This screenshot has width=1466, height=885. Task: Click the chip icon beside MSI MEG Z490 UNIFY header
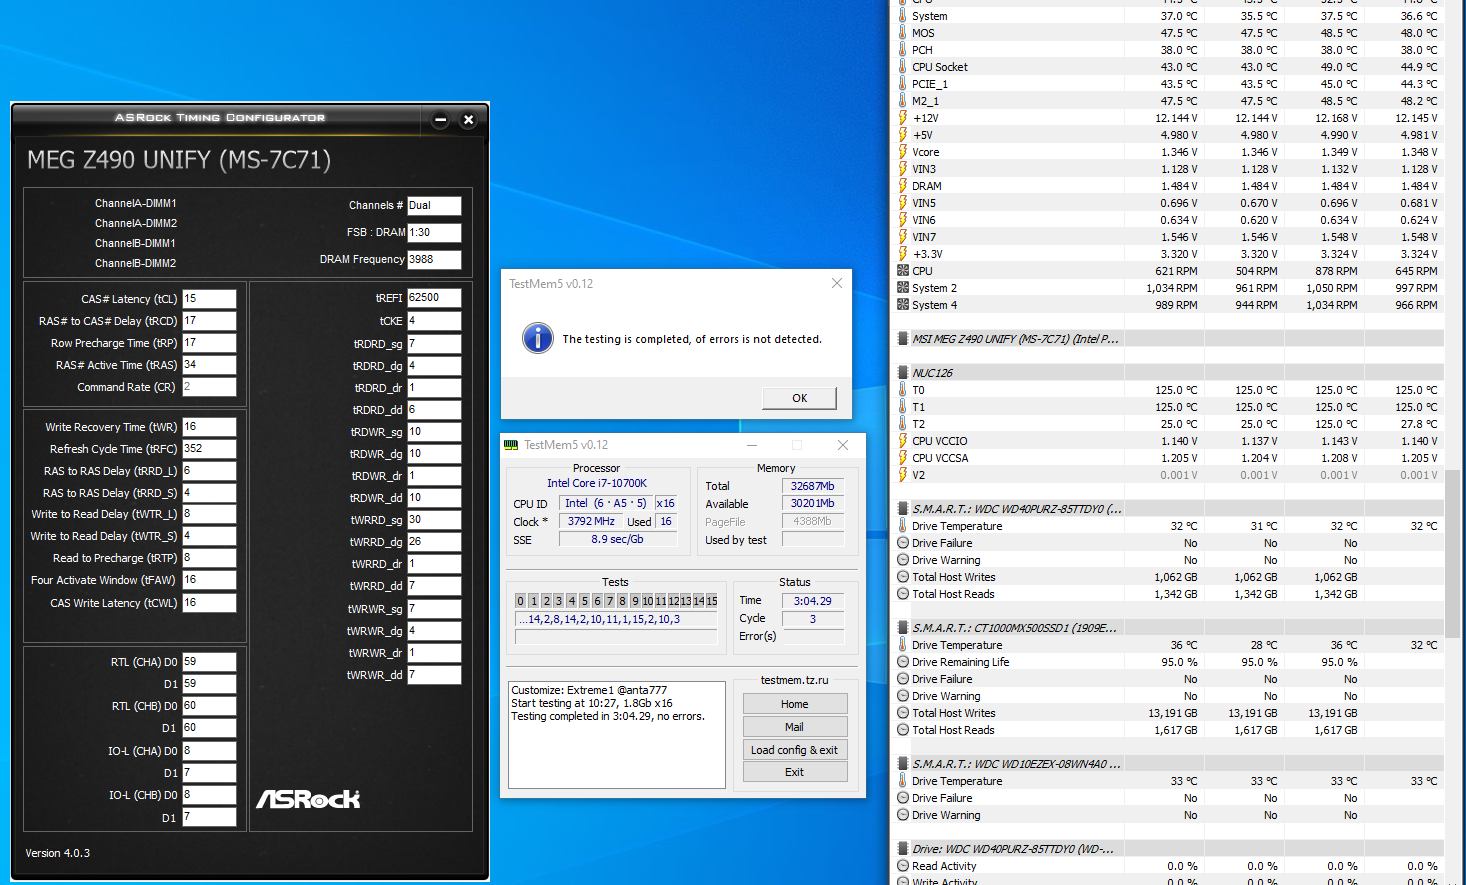[x=903, y=339]
